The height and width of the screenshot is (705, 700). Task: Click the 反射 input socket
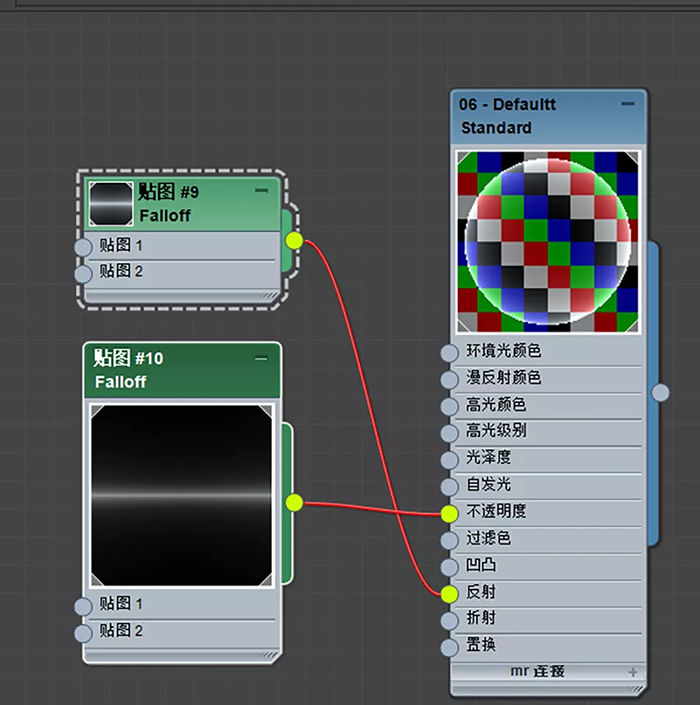click(x=449, y=593)
